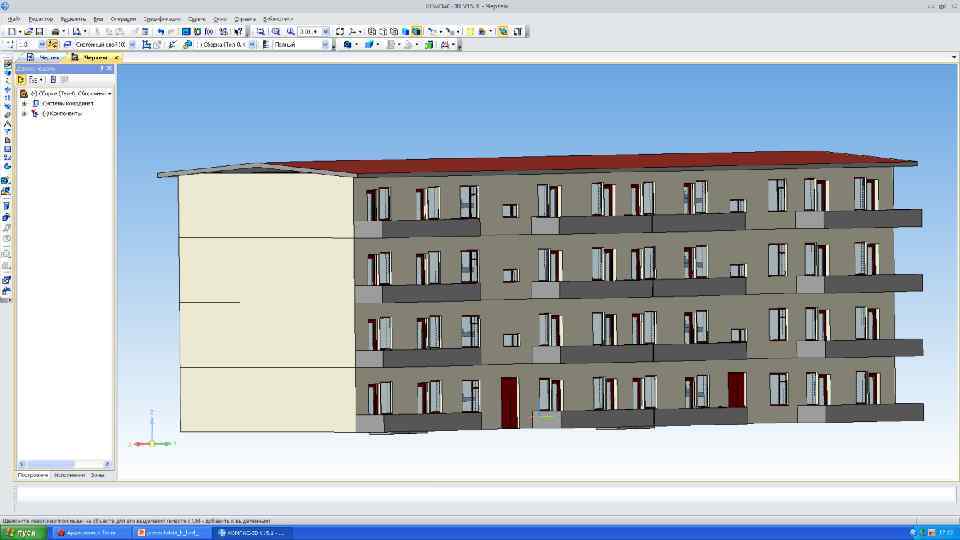This screenshot has height=540, width=960.
Task: Select the Компоненты item in model tree
Action: click(x=61, y=113)
